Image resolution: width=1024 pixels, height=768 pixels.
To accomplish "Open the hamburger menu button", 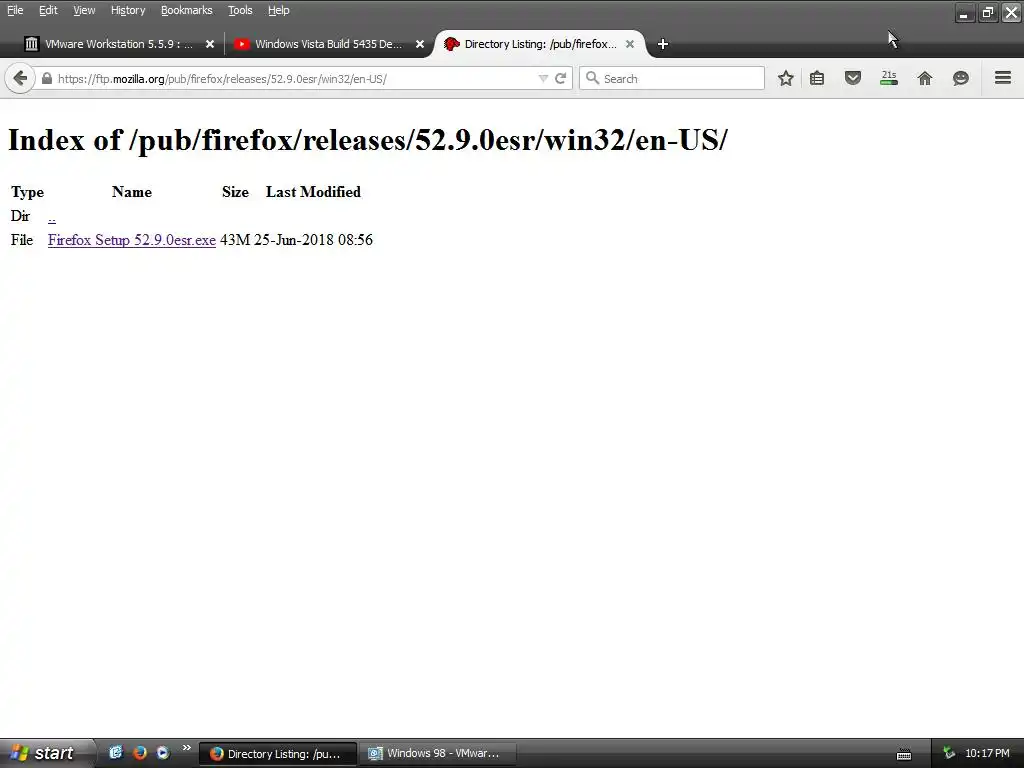I will point(1003,78).
